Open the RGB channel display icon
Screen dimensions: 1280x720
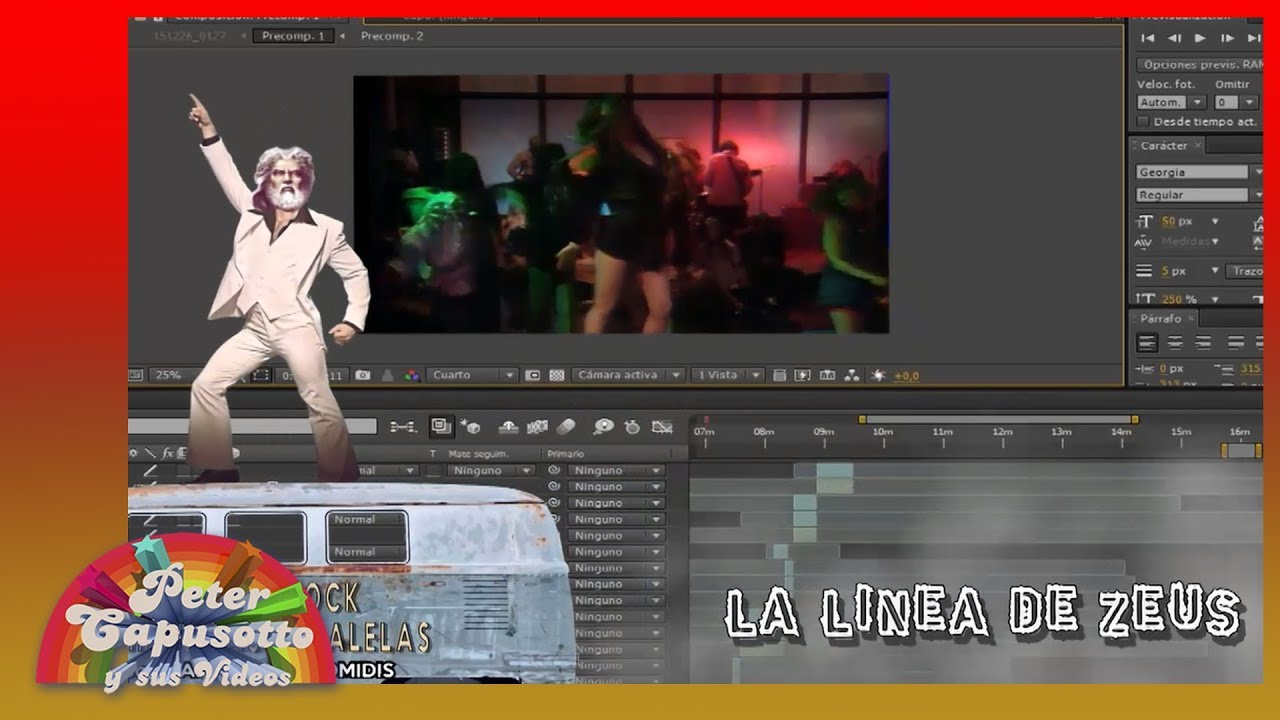(x=411, y=375)
